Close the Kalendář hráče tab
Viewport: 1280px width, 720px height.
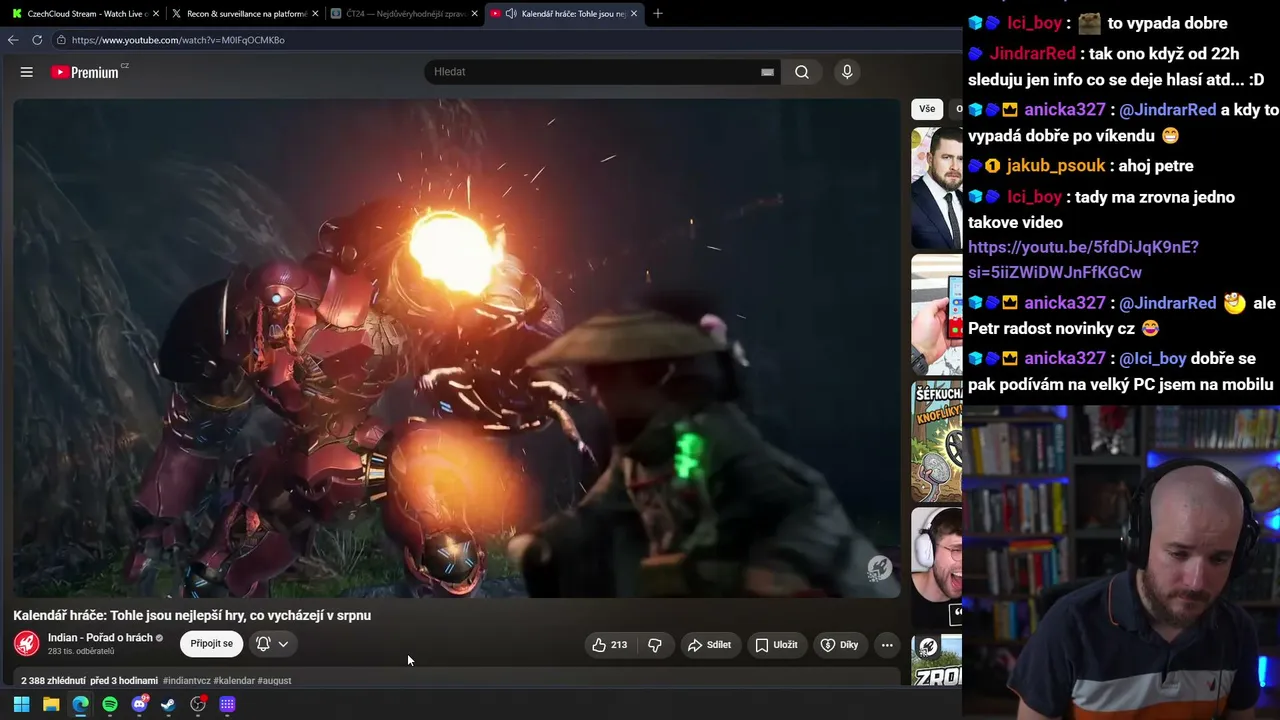(634, 14)
